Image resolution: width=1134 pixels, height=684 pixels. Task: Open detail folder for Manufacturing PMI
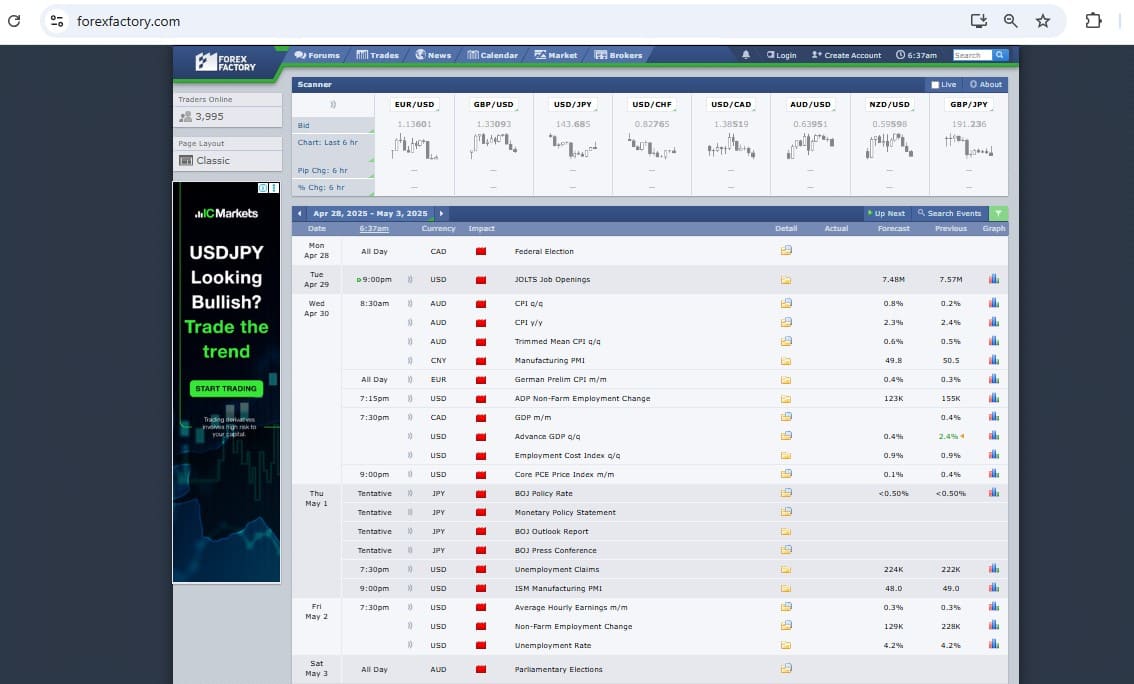[x=785, y=360]
